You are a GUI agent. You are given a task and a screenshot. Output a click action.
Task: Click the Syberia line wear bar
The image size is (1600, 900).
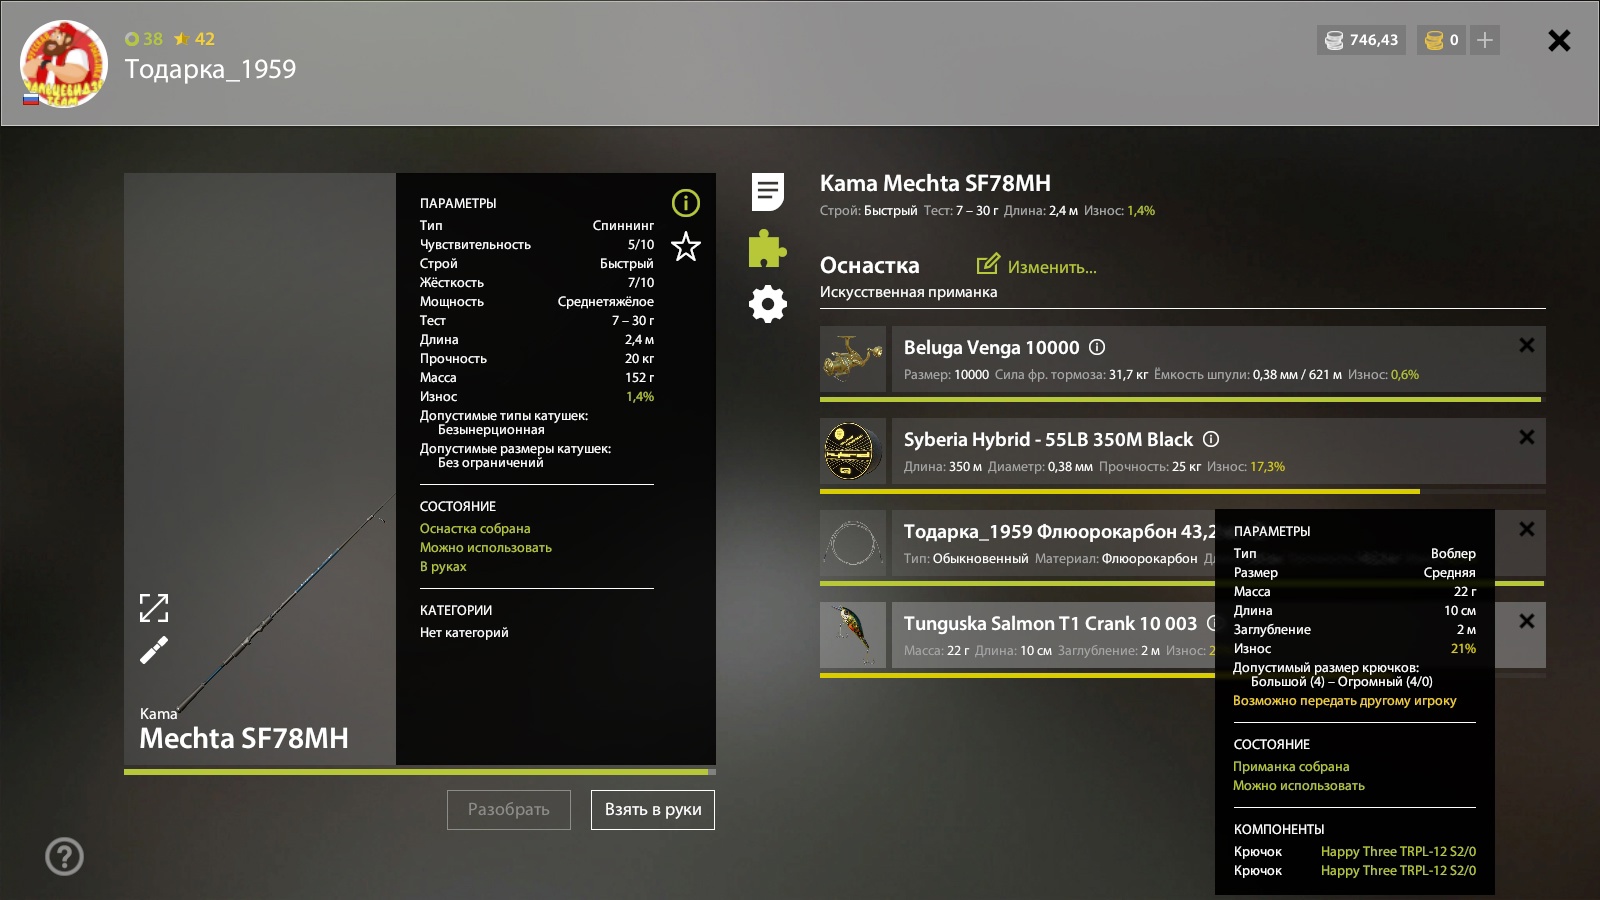pyautogui.click(x=1183, y=491)
